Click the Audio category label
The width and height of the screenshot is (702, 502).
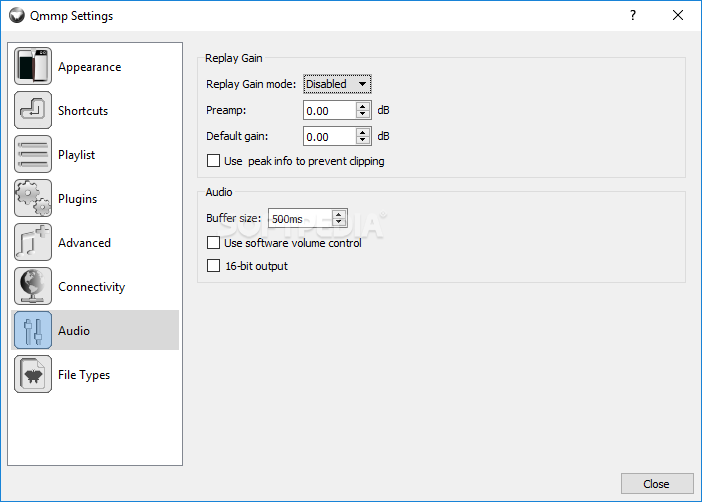click(74, 330)
